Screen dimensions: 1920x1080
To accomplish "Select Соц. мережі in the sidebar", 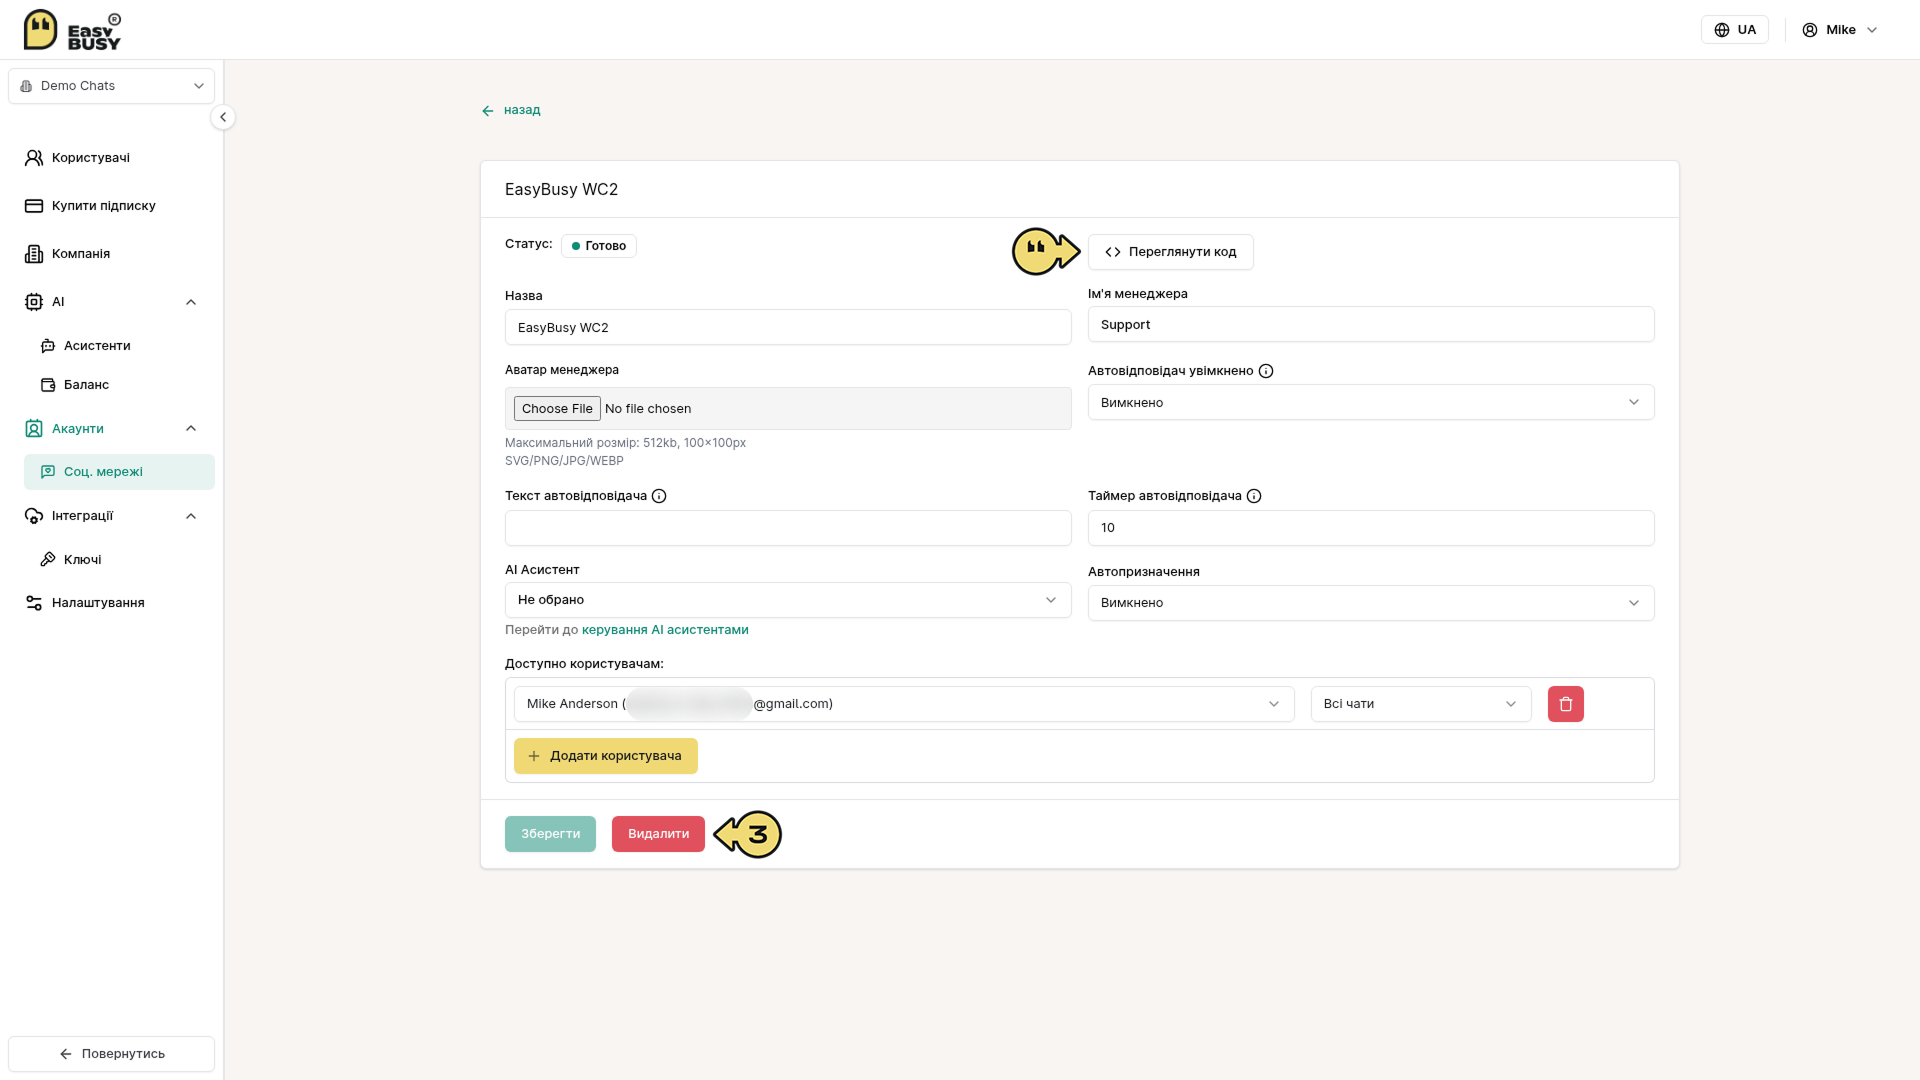I will (119, 472).
